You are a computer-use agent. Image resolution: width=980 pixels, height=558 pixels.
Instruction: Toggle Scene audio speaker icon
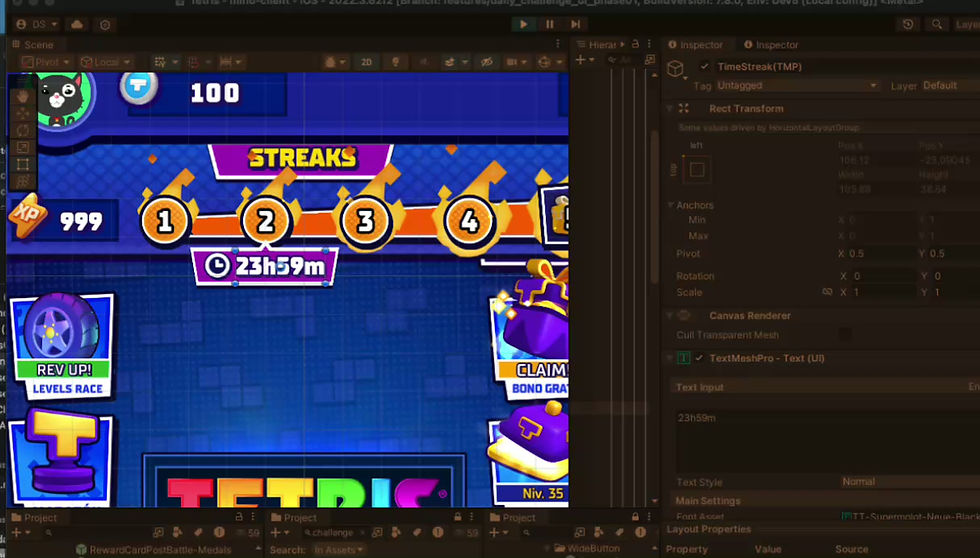click(x=423, y=62)
